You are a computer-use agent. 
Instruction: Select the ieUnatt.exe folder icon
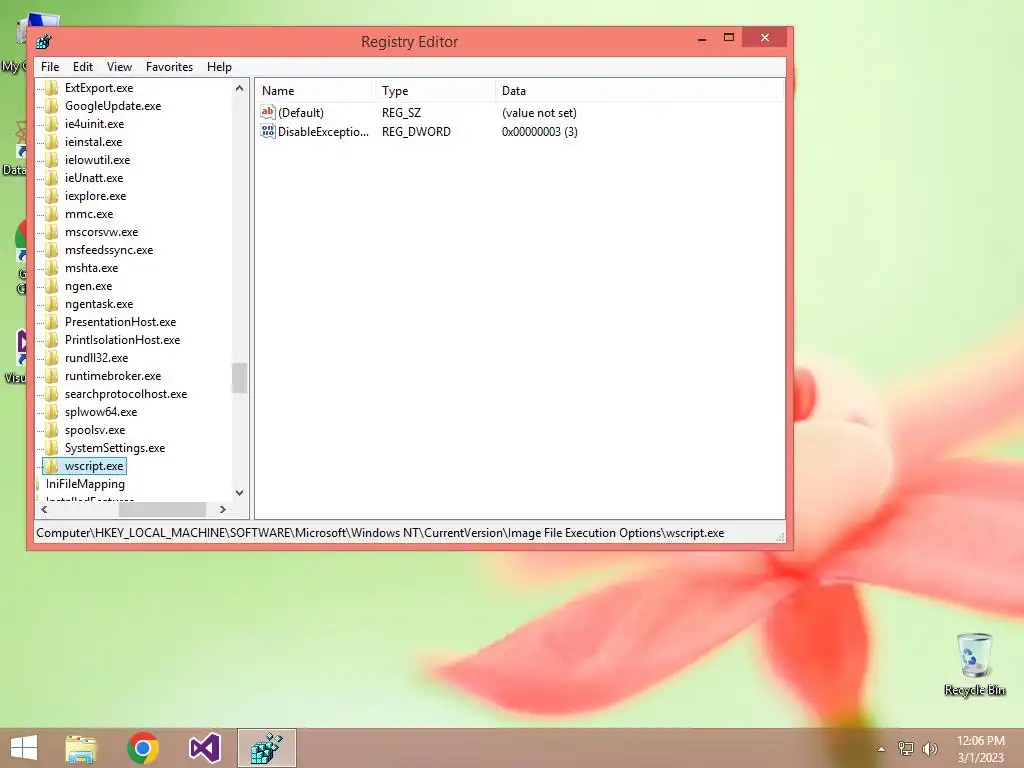[52, 178]
